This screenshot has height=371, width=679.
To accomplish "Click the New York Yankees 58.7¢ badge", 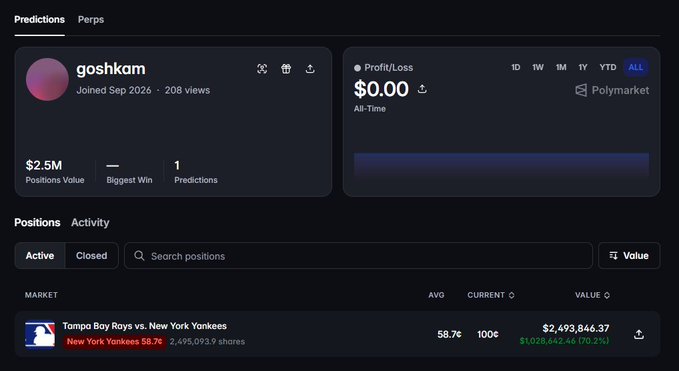I will pyautogui.click(x=115, y=342).
